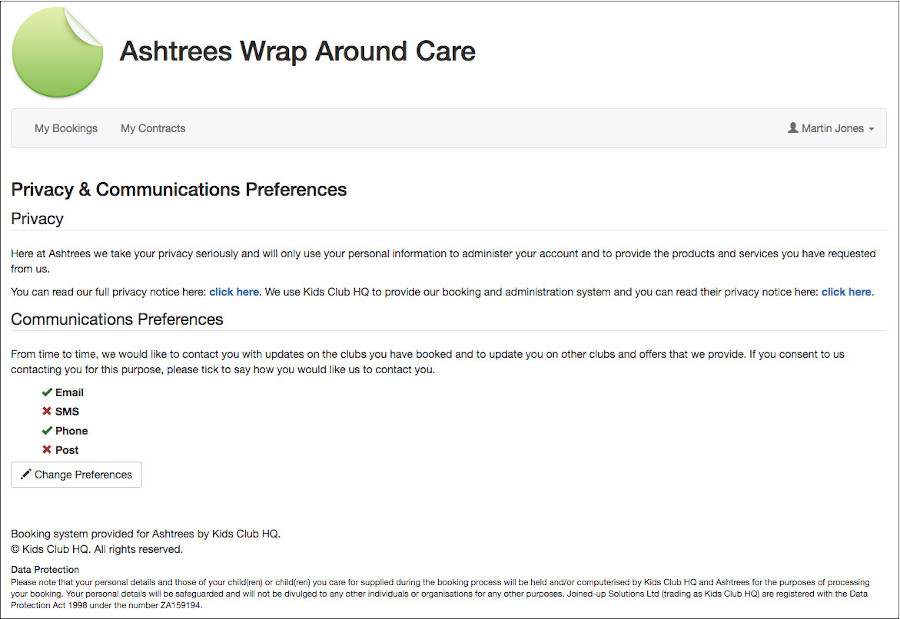Click the pencil icon in Change Preferences
The image size is (900, 619).
click(x=26, y=474)
